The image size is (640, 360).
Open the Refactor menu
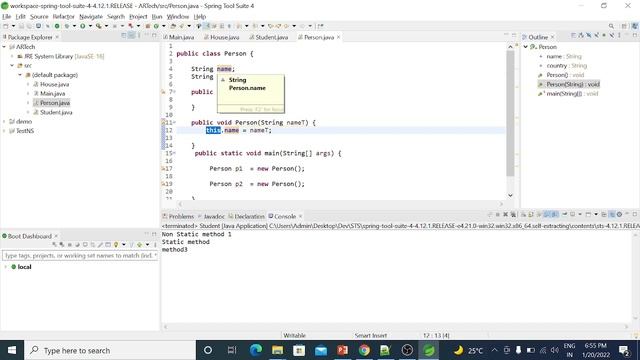(63, 17)
